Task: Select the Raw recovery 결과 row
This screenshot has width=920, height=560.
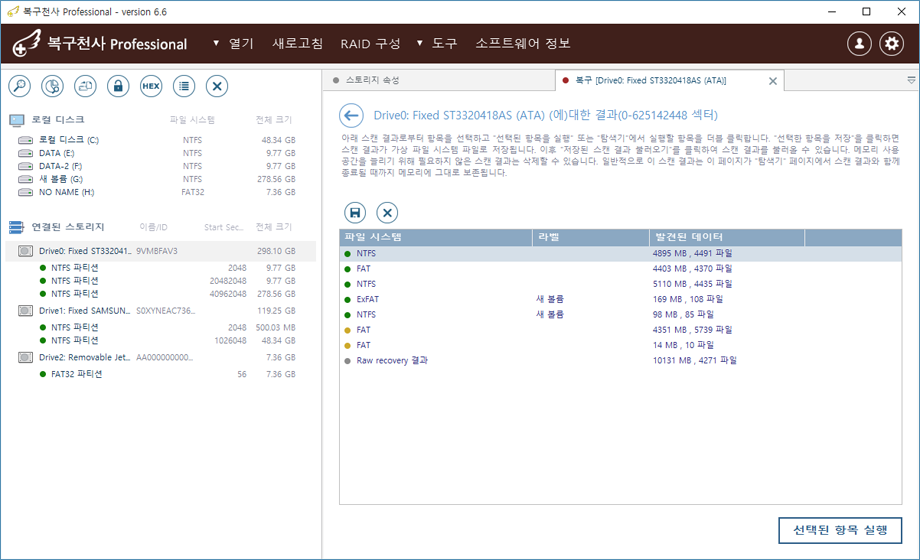Action: (x=620, y=360)
